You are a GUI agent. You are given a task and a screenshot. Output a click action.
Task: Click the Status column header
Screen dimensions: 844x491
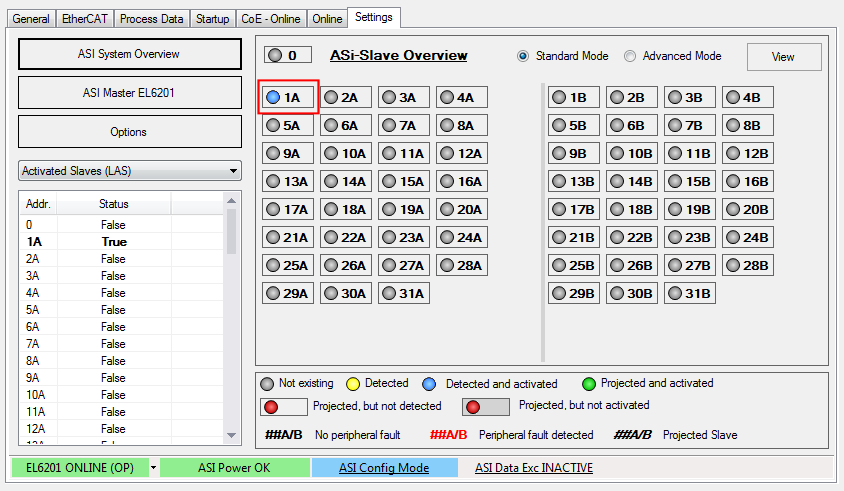pyautogui.click(x=114, y=204)
